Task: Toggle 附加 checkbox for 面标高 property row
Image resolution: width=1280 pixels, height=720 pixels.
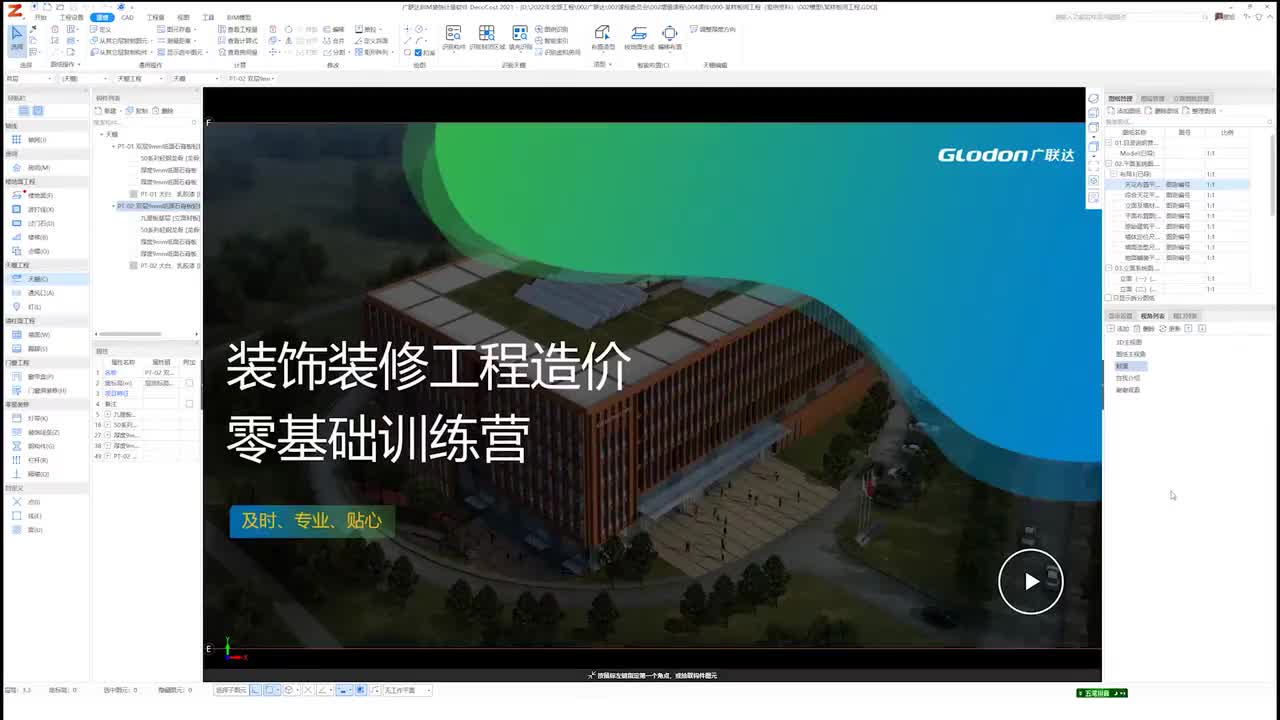Action: point(189,383)
